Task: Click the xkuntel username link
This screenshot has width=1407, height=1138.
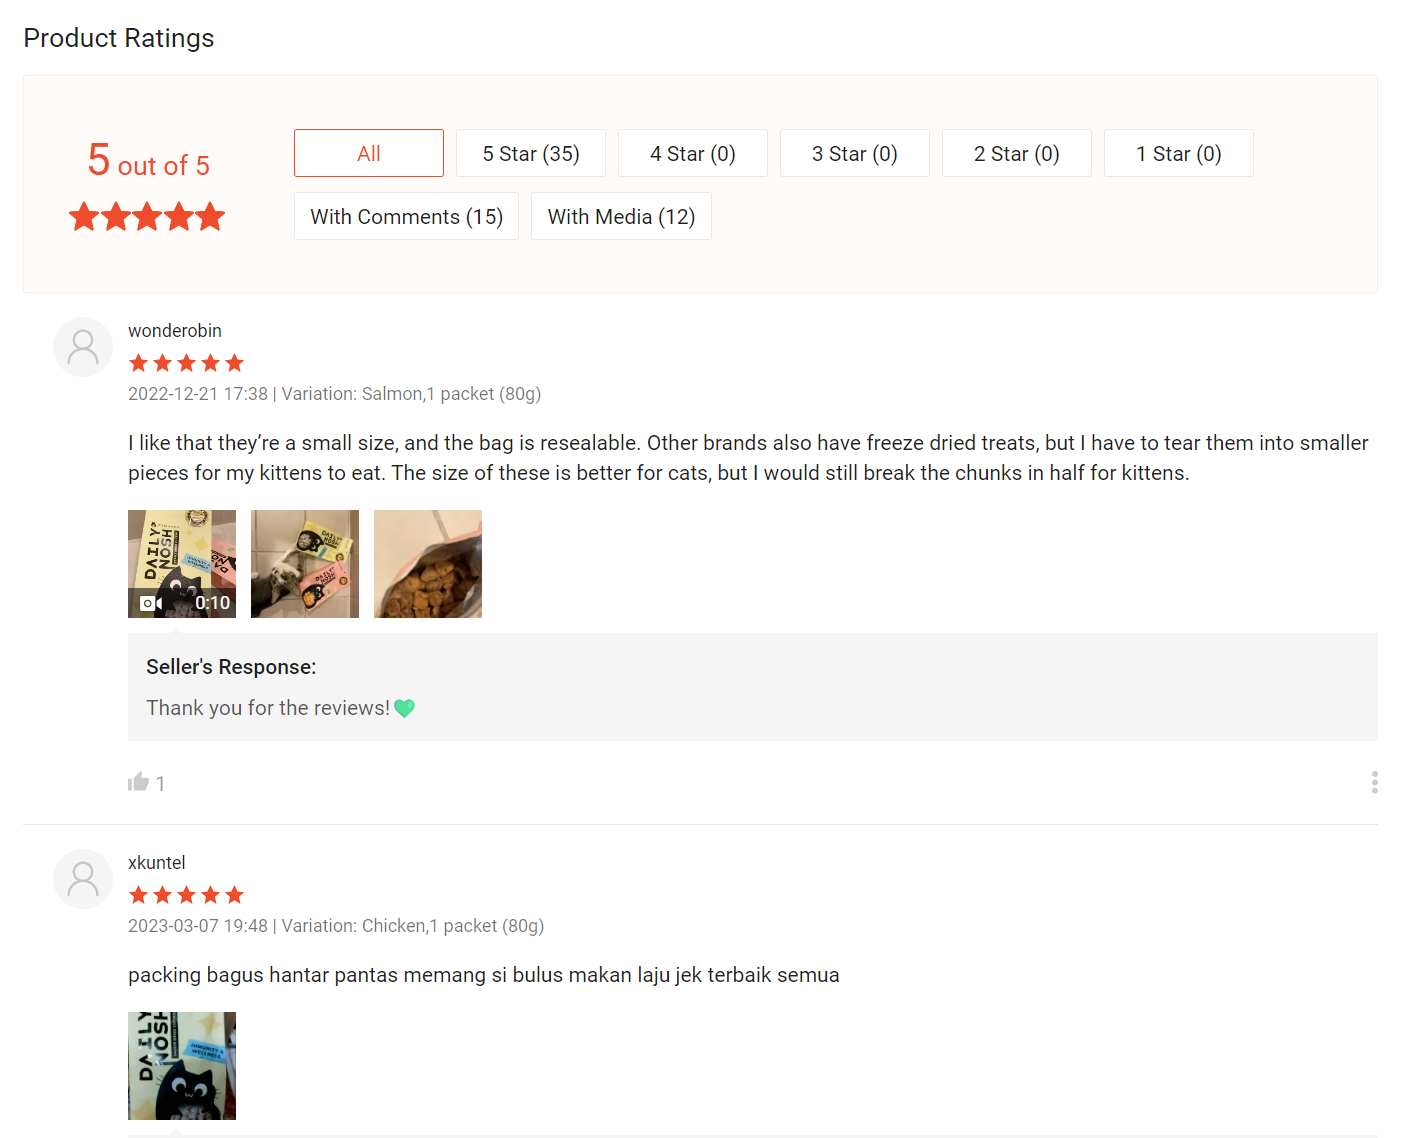Action: coord(157,863)
